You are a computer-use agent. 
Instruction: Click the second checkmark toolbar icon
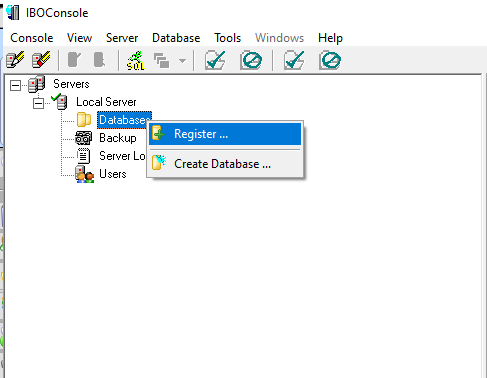(x=294, y=60)
